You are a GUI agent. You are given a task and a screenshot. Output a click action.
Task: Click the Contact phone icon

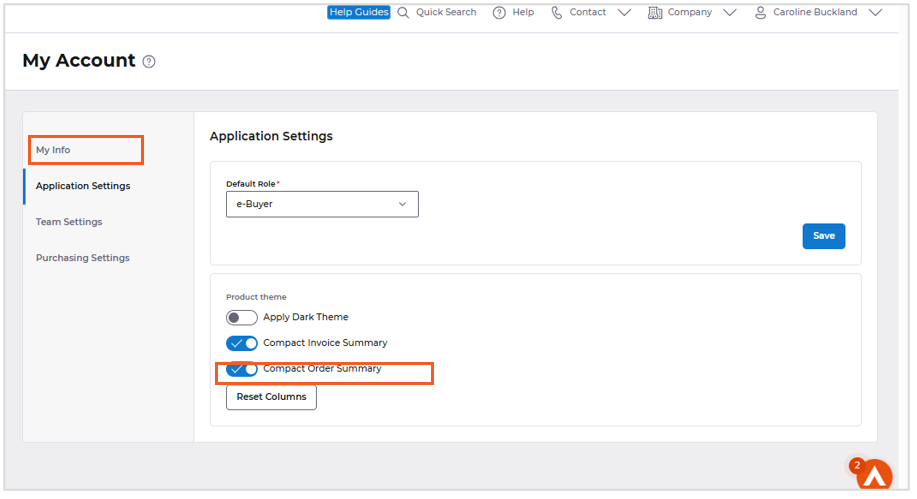557,13
